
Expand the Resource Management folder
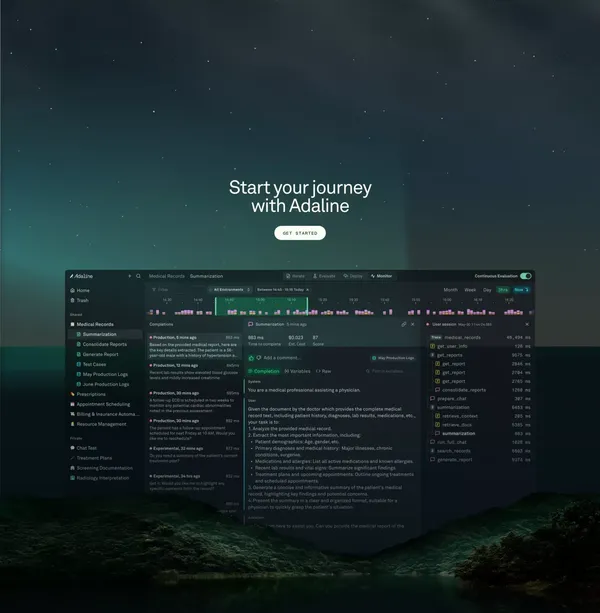point(98,424)
